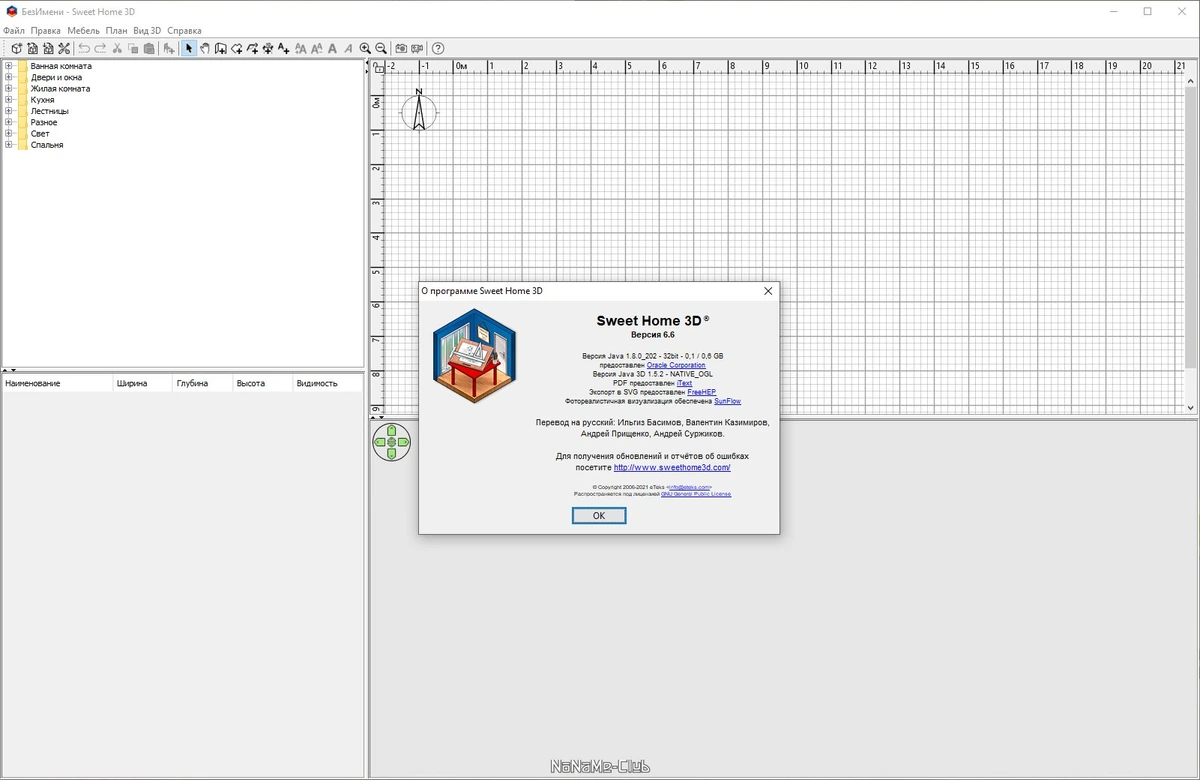Image resolution: width=1200 pixels, height=780 pixels.
Task: Sort furniture by Глубина column
Action: [202, 383]
